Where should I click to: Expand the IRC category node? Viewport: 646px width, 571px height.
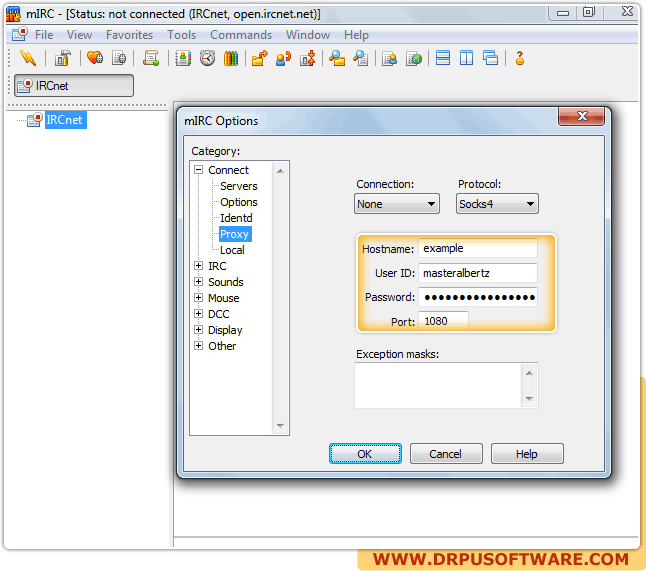coord(199,266)
